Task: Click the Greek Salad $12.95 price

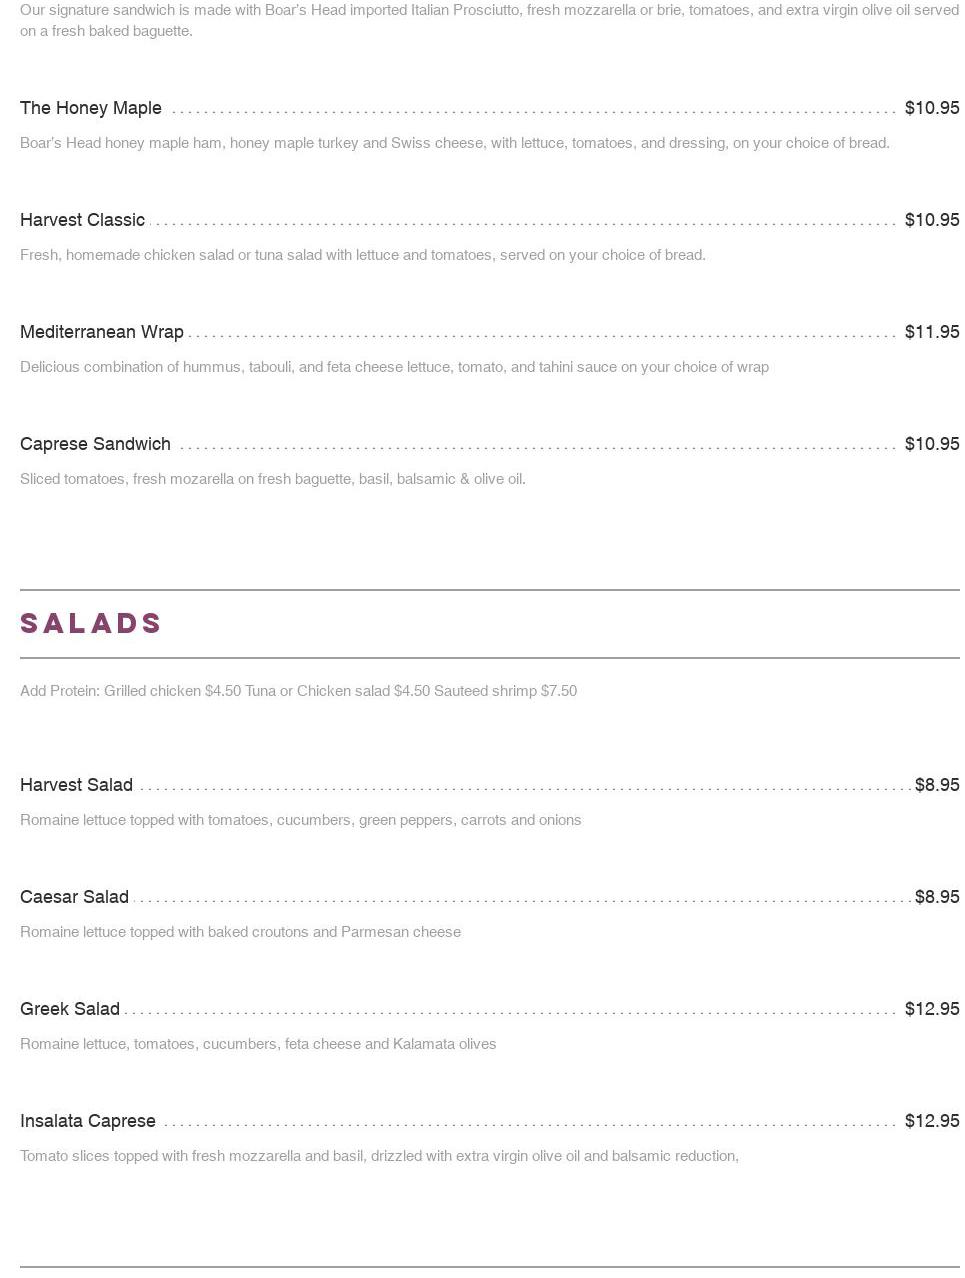Action: pyautogui.click(x=931, y=1009)
